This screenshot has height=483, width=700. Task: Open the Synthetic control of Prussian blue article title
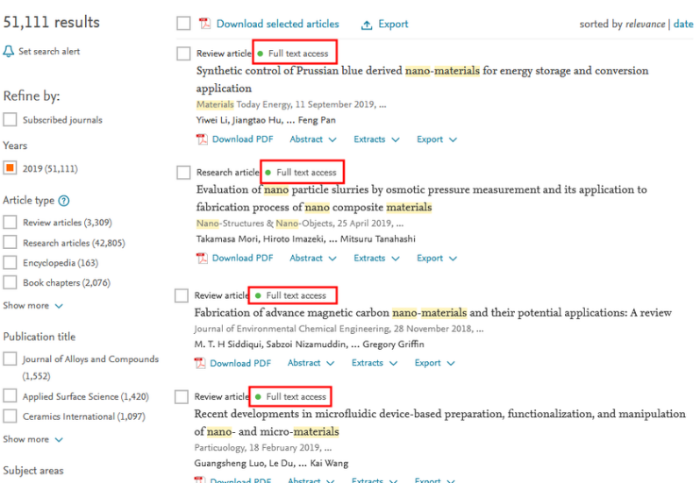(x=422, y=79)
